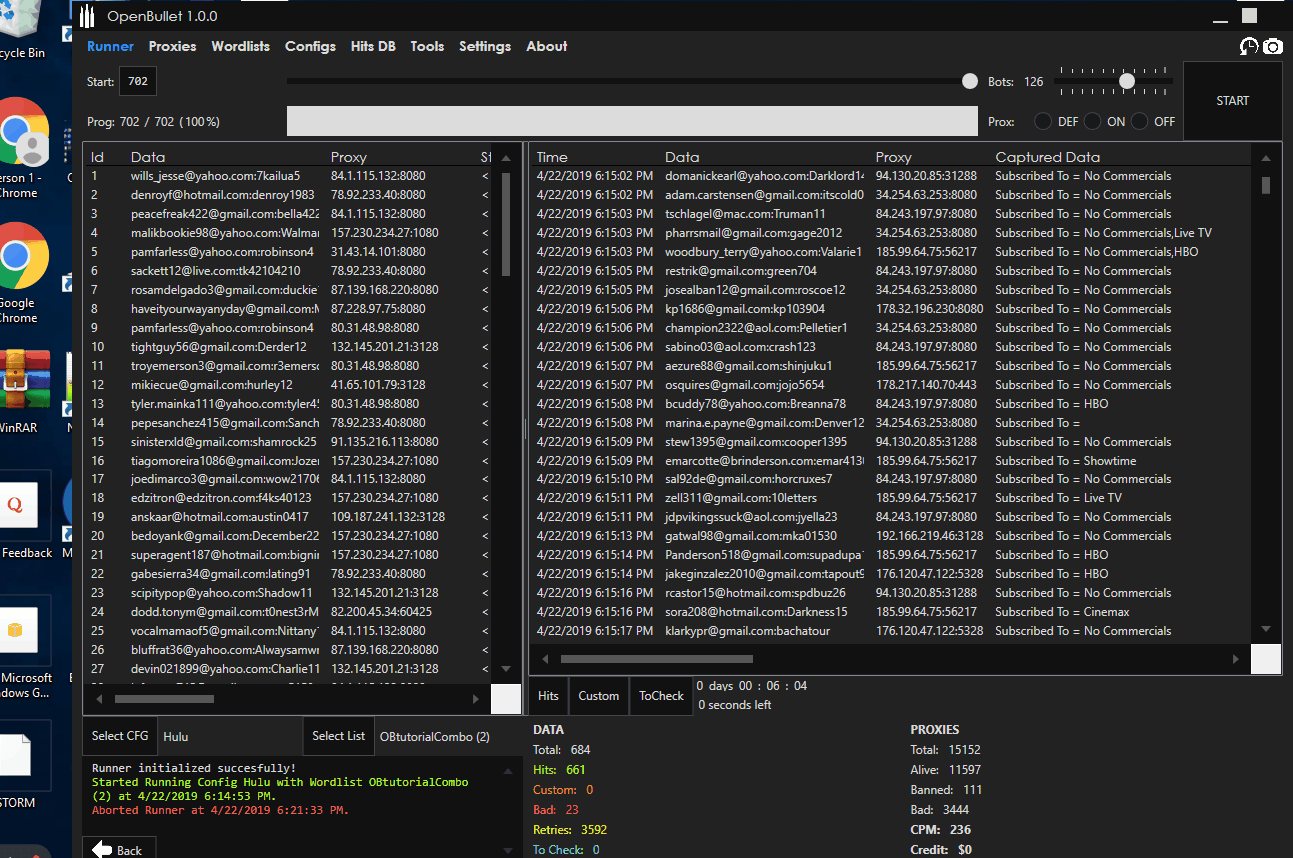The image size is (1293, 858).
Task: Select hit row woodbury_terry@yahoo.com
Action: 890,252
